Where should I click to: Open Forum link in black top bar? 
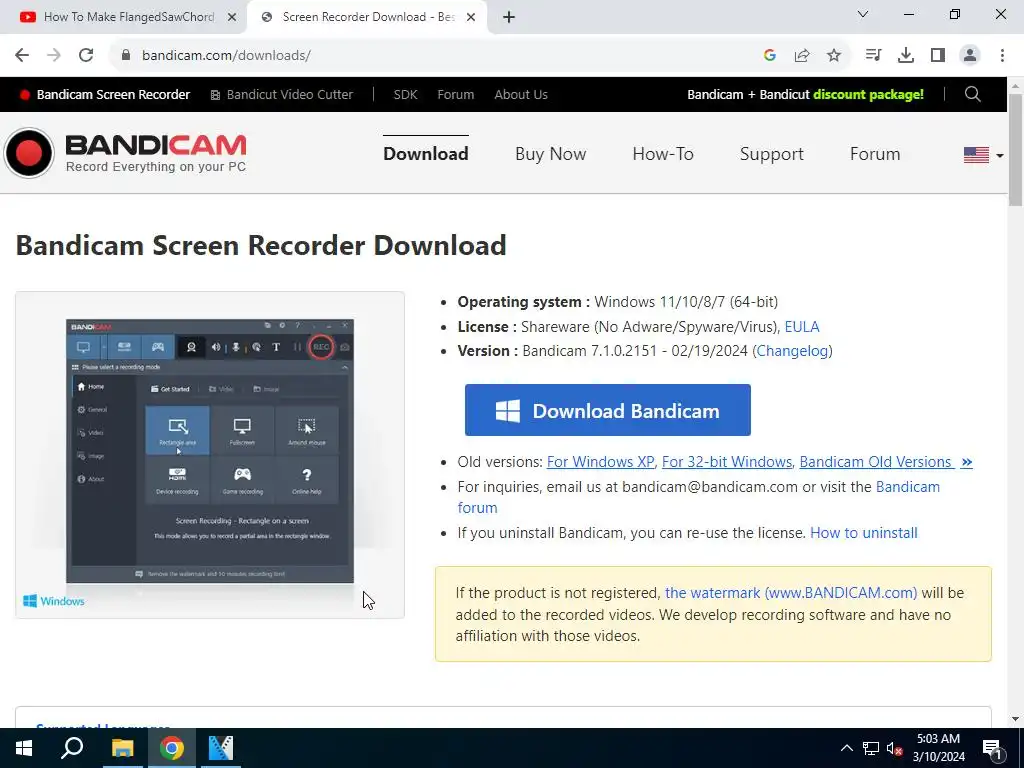pyautogui.click(x=456, y=94)
